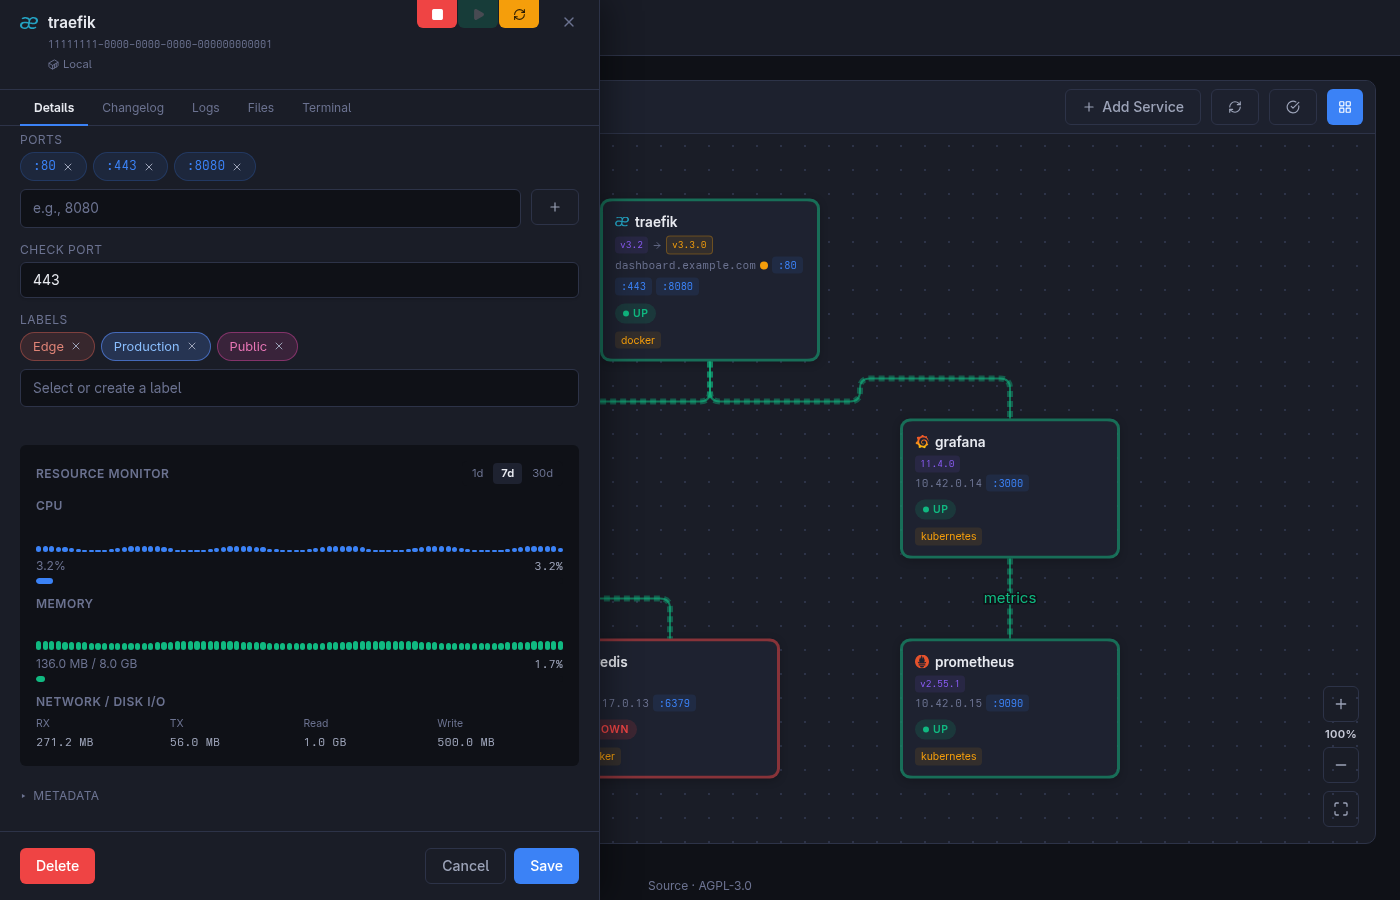This screenshot has width=1400, height=900.
Task: Open the Source AGPL-3.0 link
Action: 700,886
